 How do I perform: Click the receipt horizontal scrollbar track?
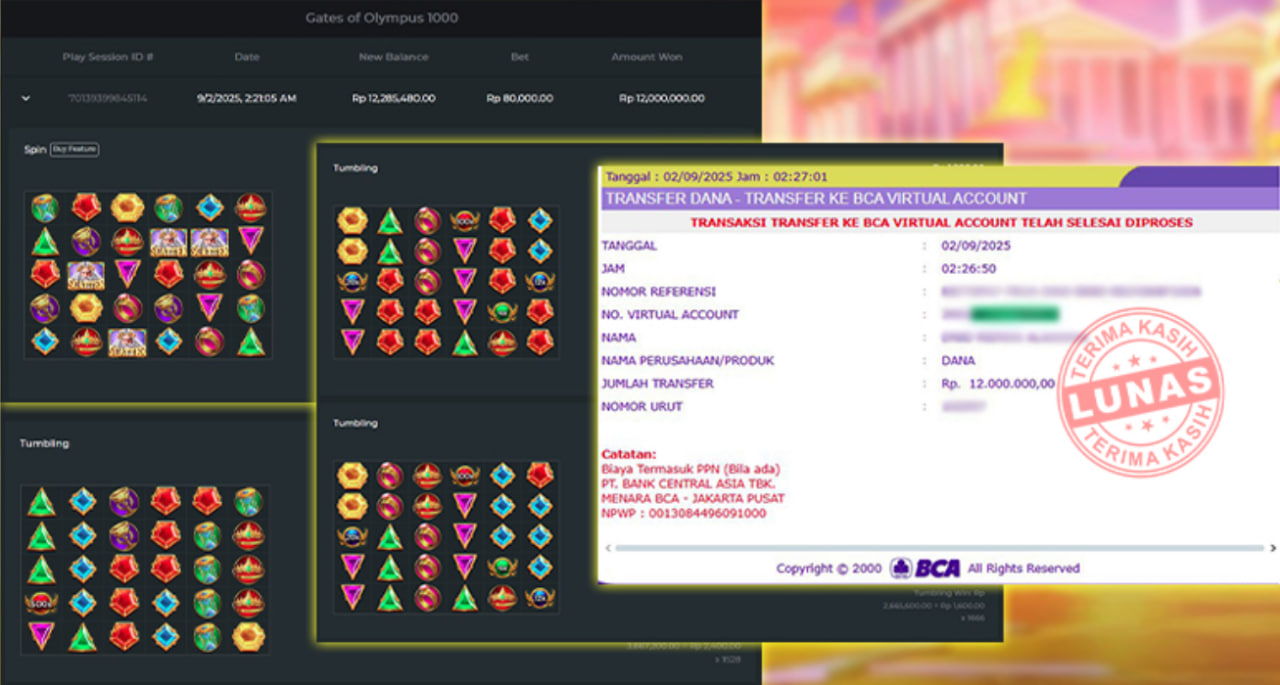(x=940, y=548)
